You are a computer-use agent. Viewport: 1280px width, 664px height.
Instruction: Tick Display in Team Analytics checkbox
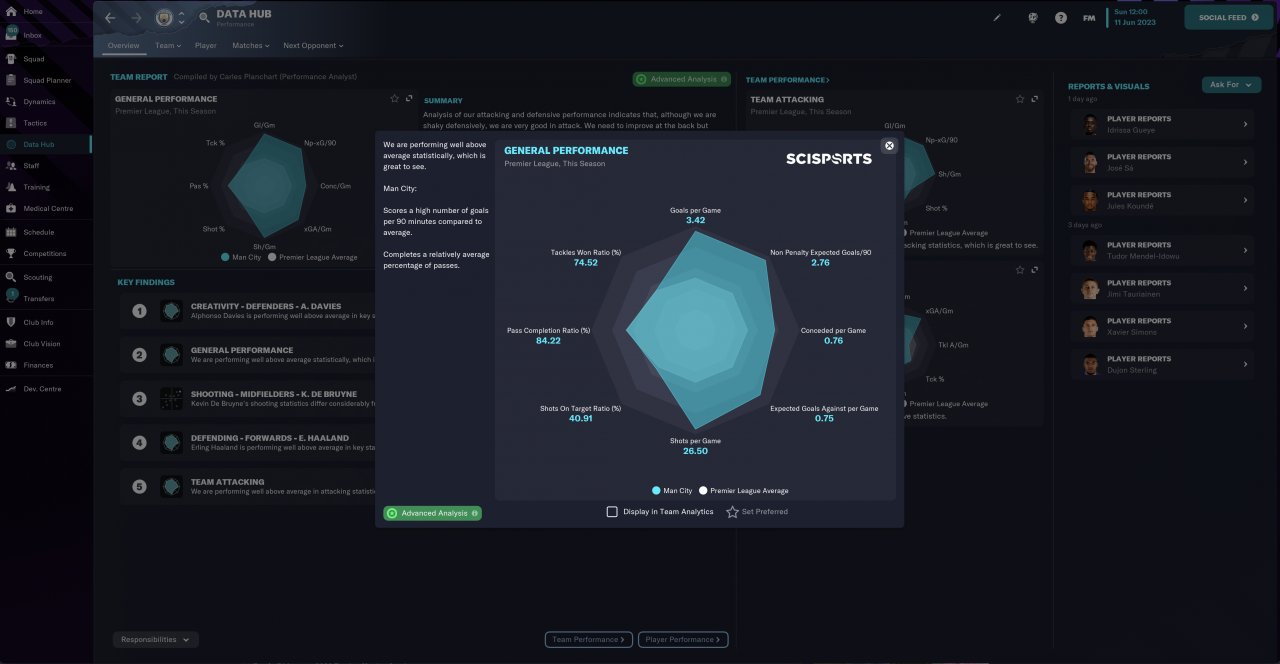(x=612, y=512)
